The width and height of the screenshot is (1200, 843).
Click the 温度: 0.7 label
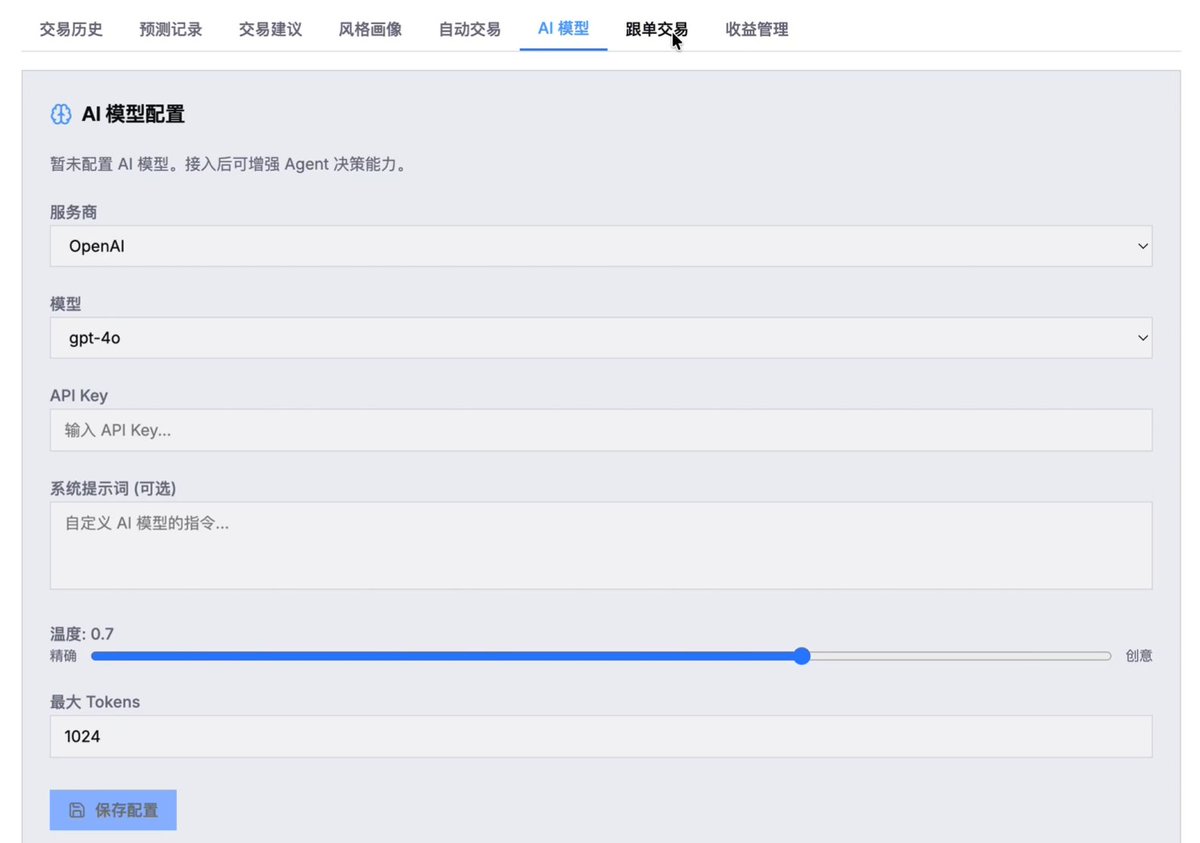tap(82, 634)
